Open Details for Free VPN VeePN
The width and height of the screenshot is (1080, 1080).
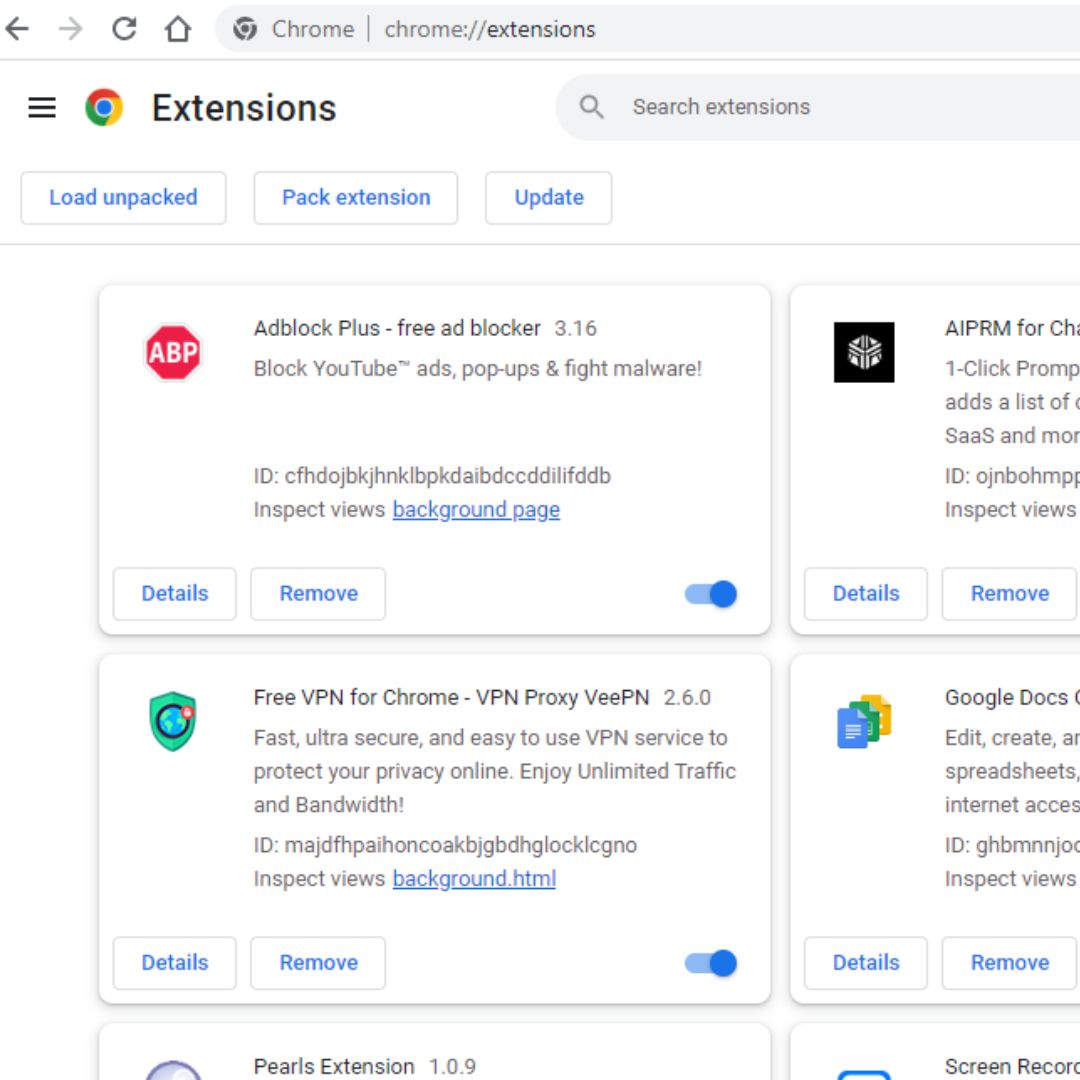point(175,963)
